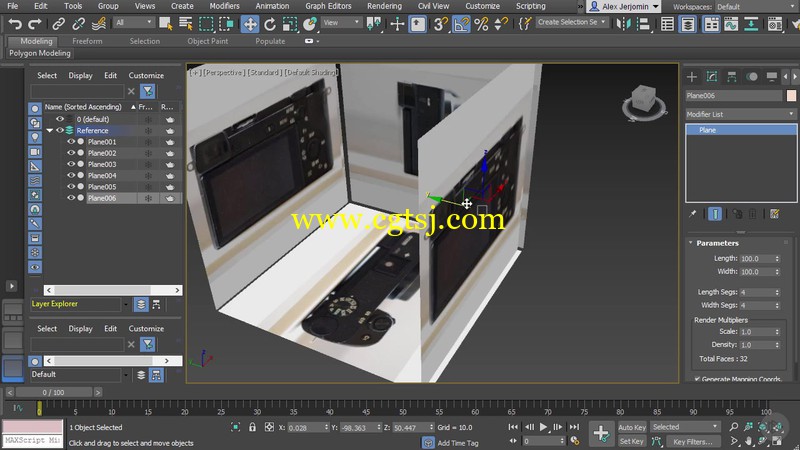Click the Key Filters button
This screenshot has width=800, height=450.
692,441
